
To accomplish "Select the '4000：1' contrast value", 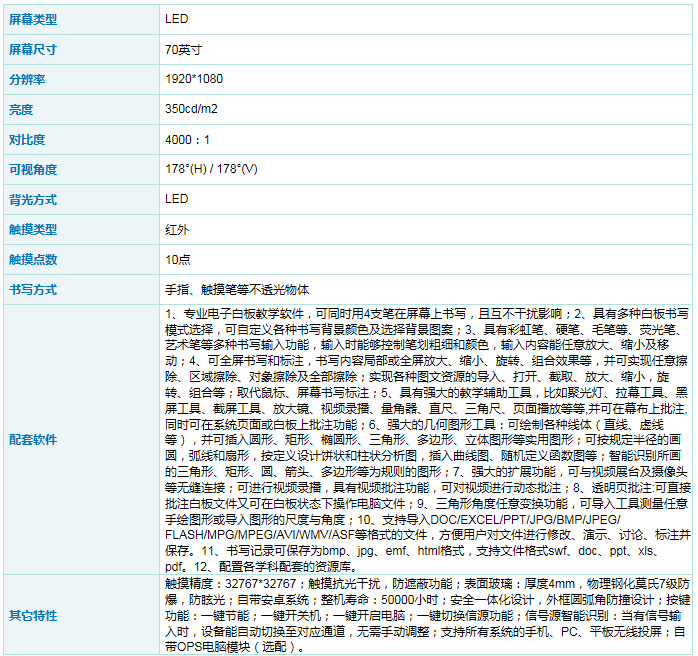I will coord(187,140).
